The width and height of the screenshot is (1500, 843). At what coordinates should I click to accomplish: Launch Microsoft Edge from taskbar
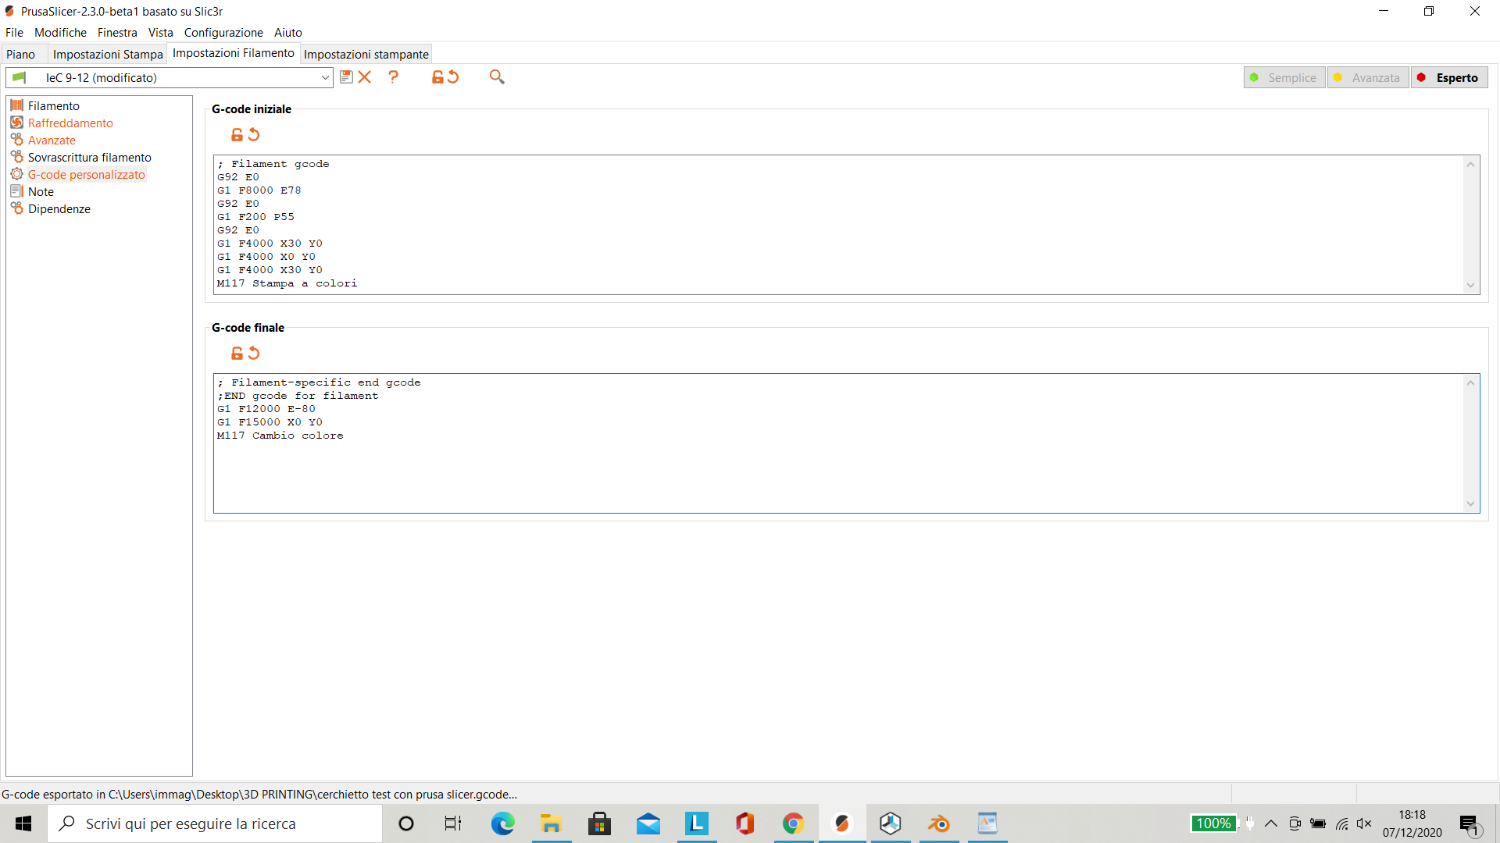[x=502, y=824]
